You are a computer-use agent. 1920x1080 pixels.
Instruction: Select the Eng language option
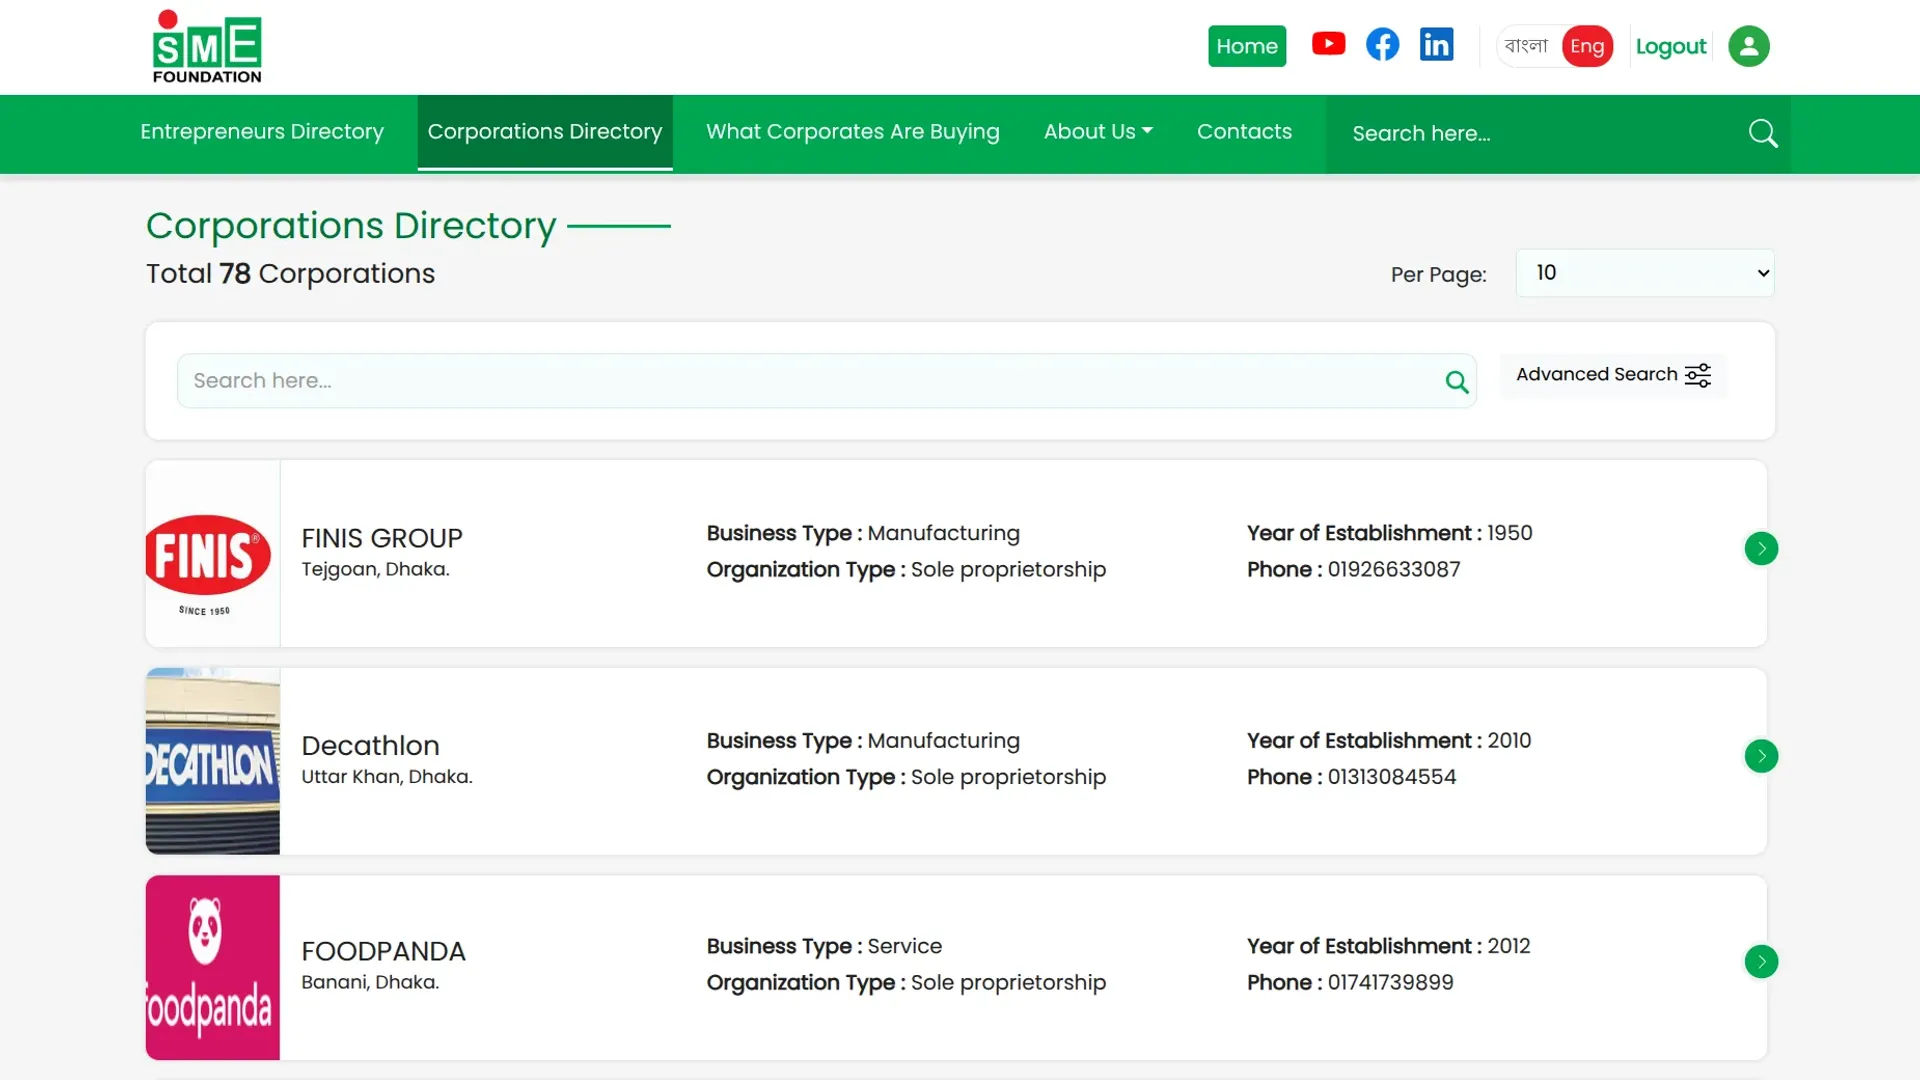pyautogui.click(x=1587, y=46)
